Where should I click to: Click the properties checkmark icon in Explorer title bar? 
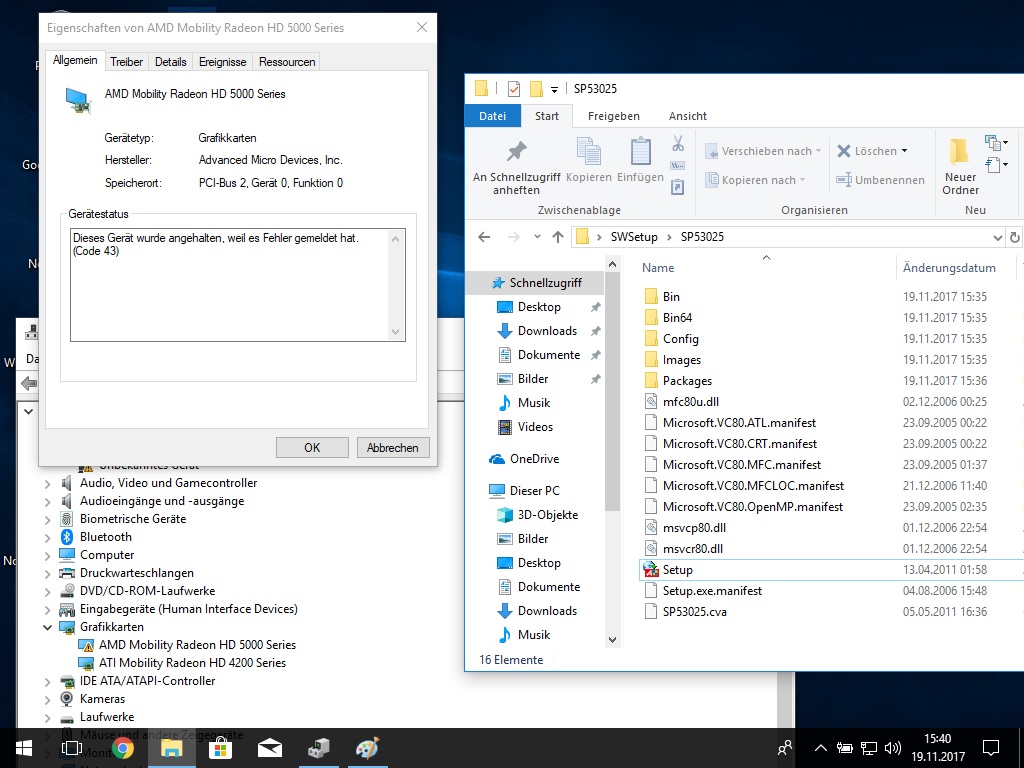pyautogui.click(x=513, y=88)
